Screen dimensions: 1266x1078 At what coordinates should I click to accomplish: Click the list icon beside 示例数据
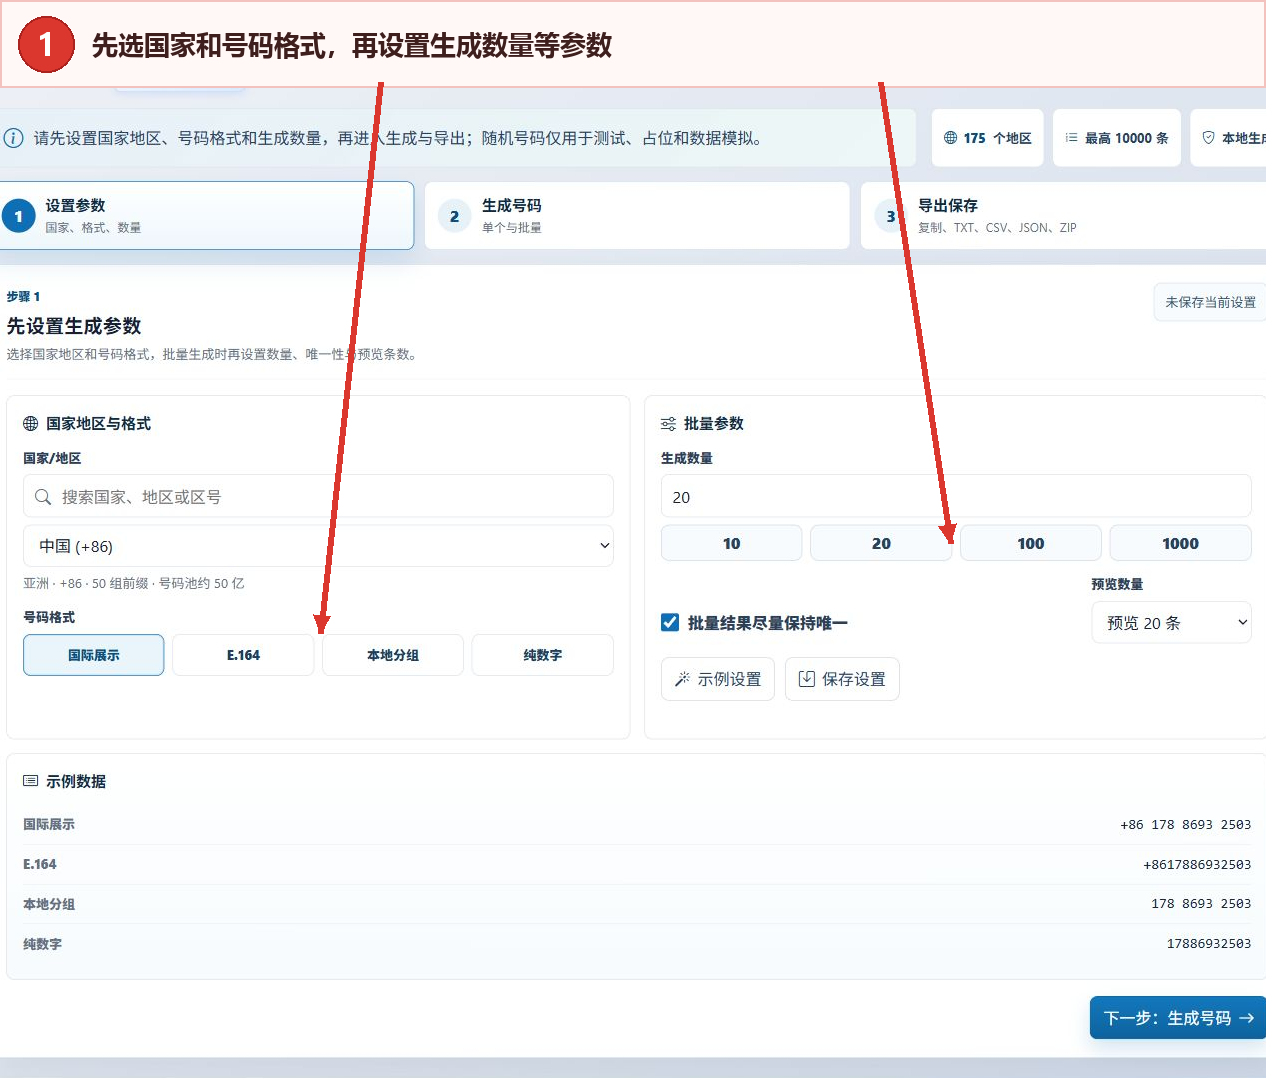(x=31, y=781)
